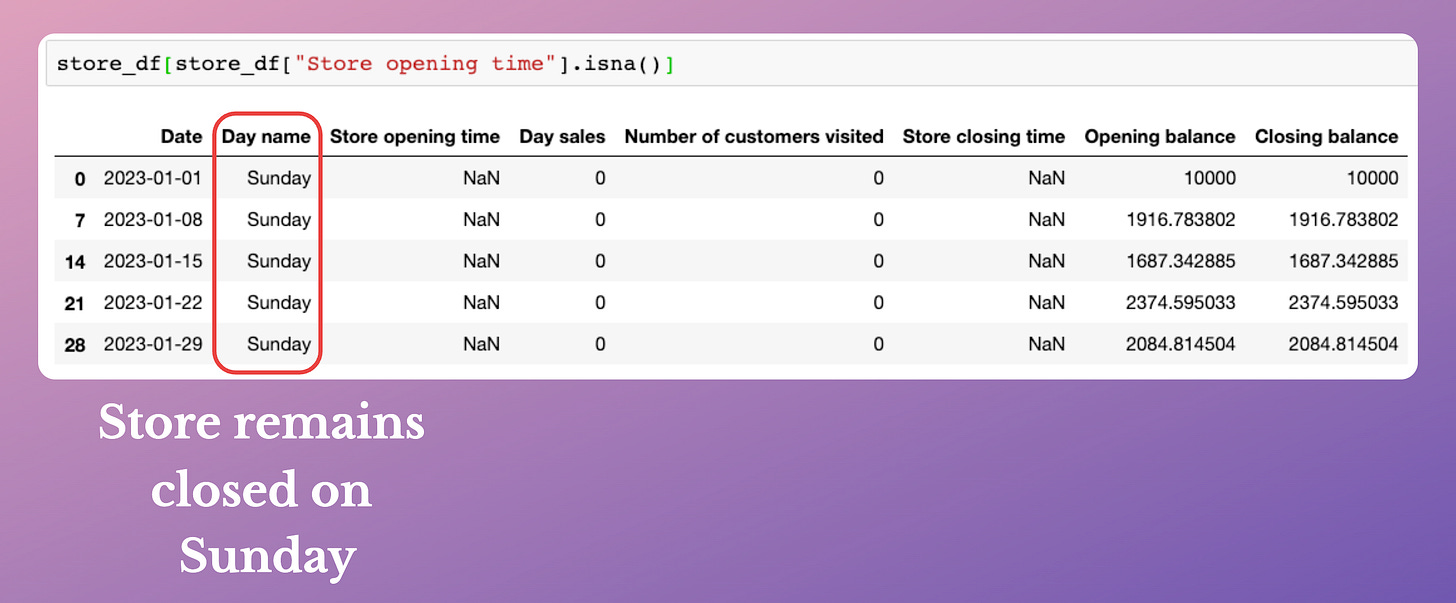Select the NaN cell in row 21
The width and height of the screenshot is (1456, 603).
(481, 302)
